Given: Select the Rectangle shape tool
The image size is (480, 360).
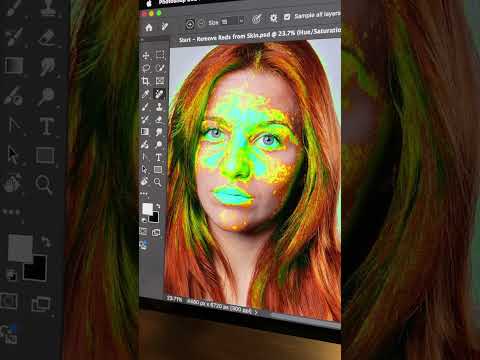Looking at the screenshot, I should 158,170.
